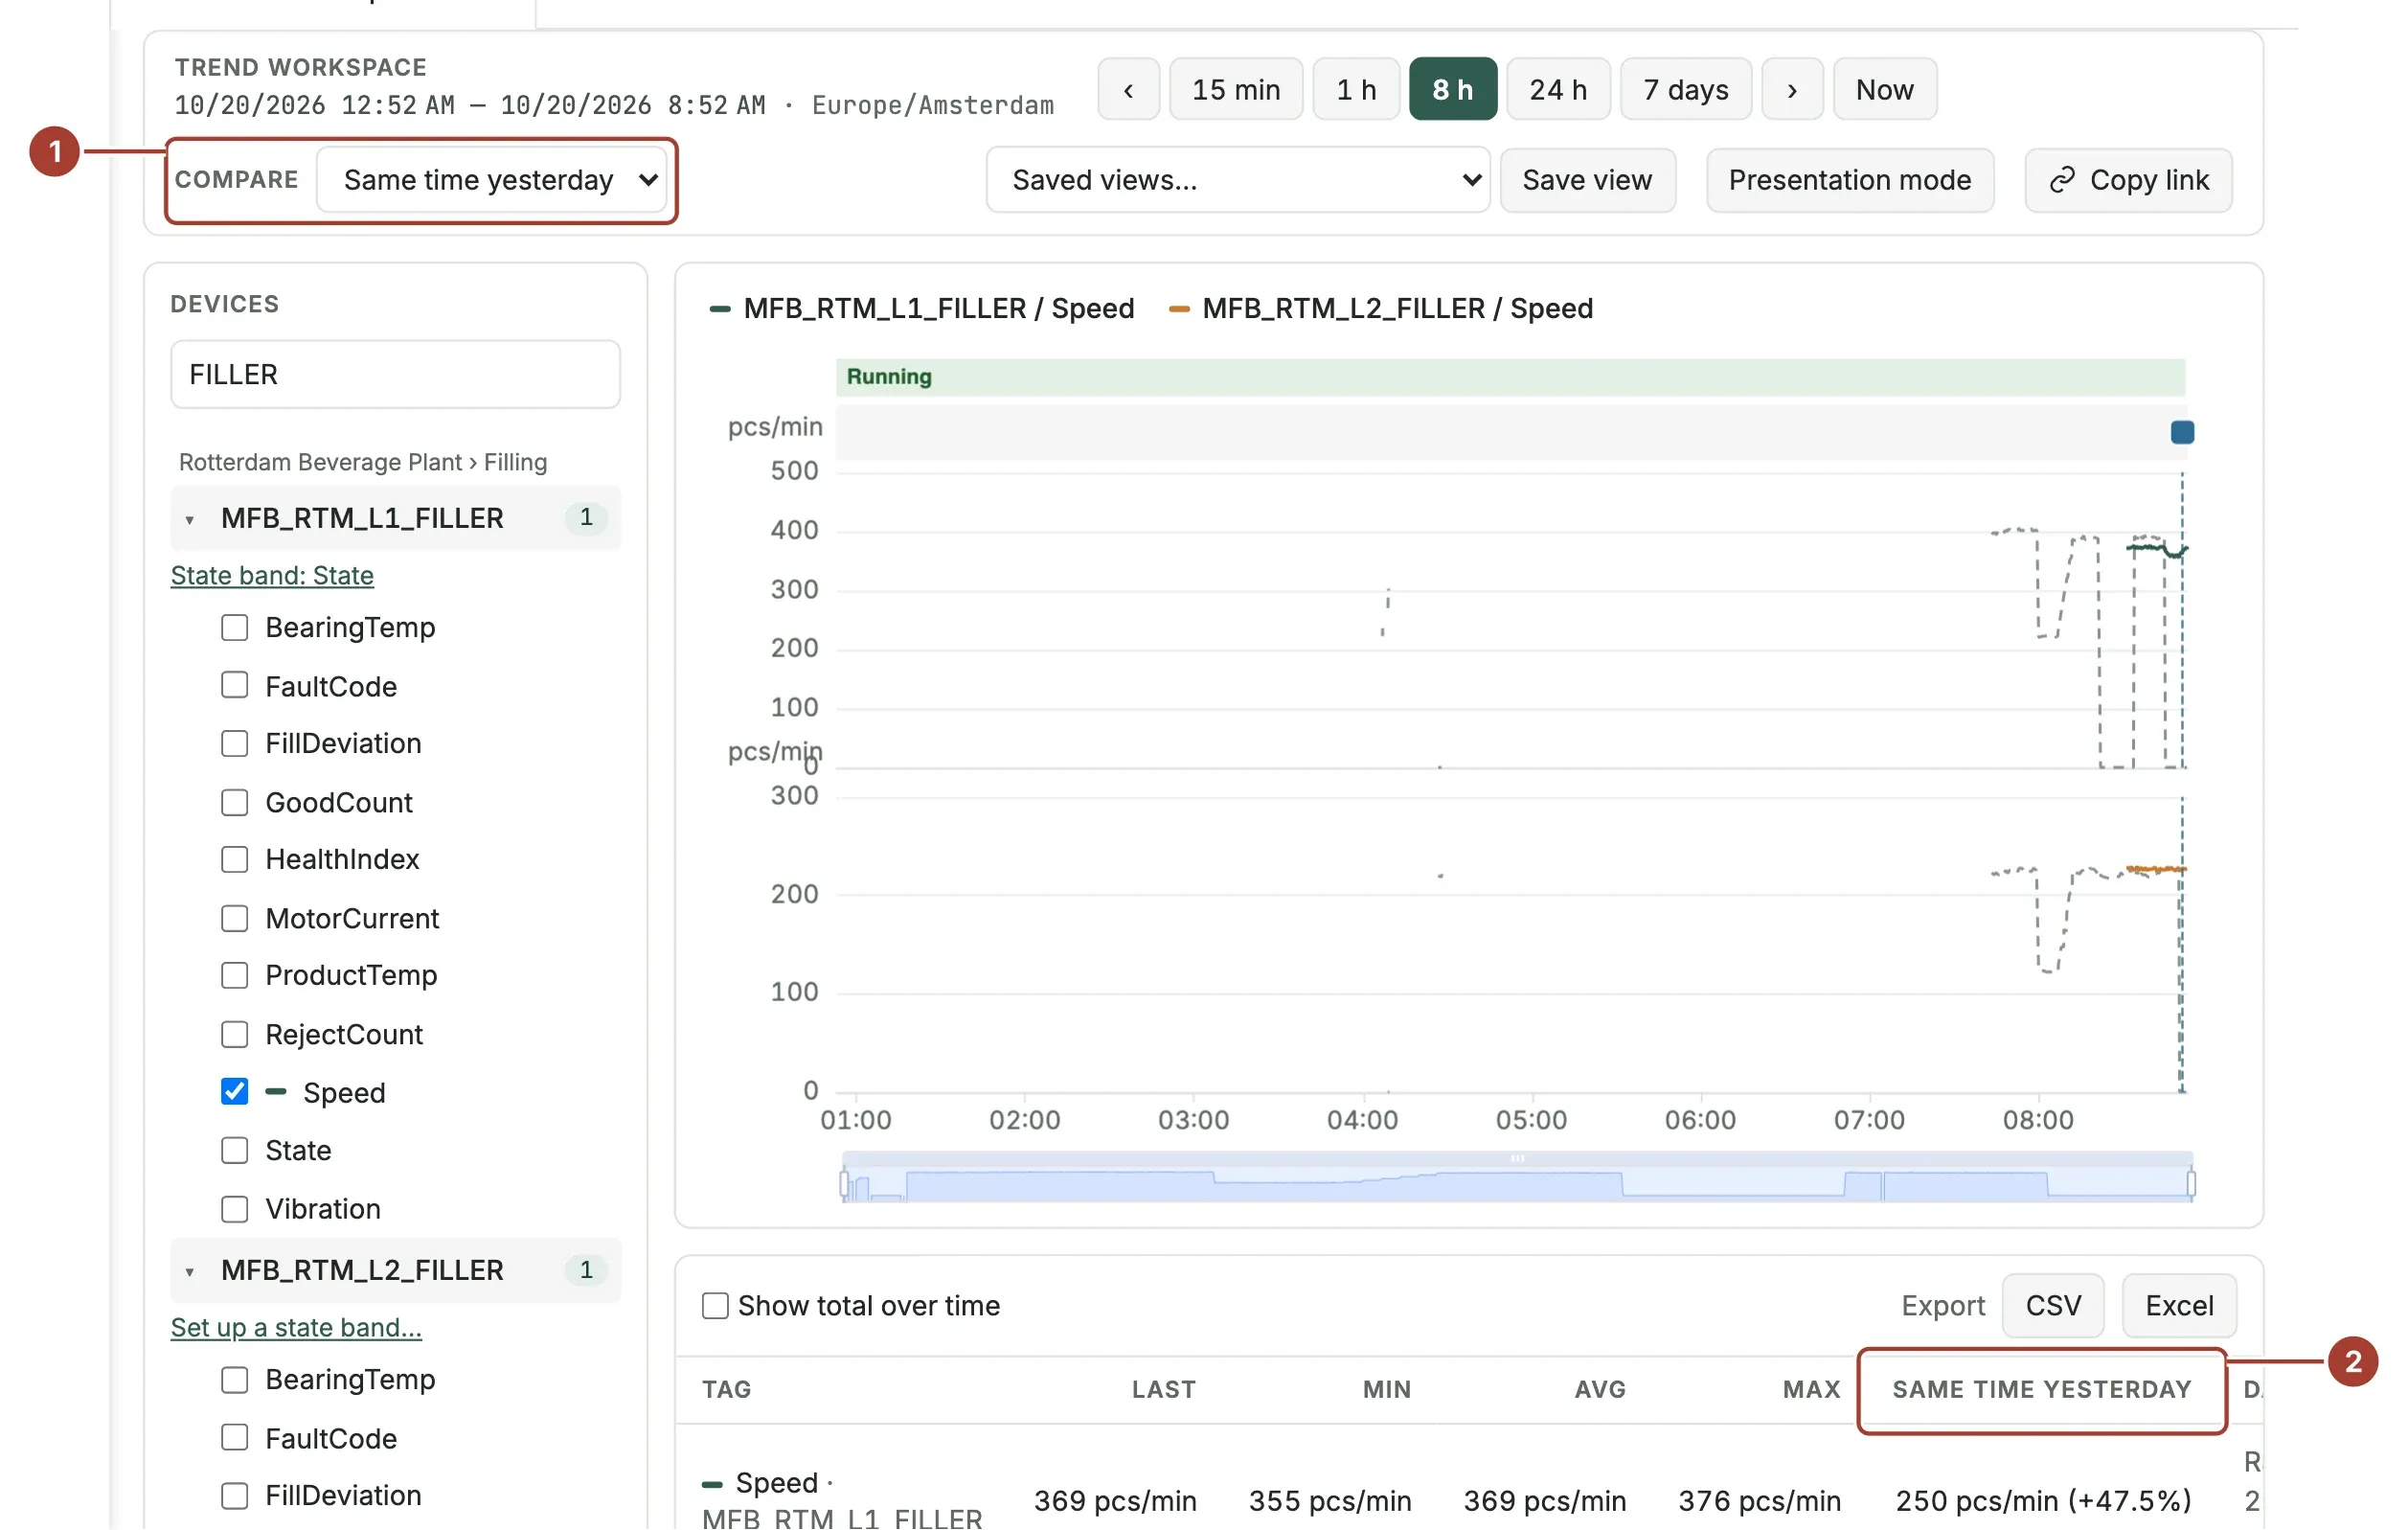Open the Compare dropdown
The height and width of the screenshot is (1530, 2408).
click(491, 180)
